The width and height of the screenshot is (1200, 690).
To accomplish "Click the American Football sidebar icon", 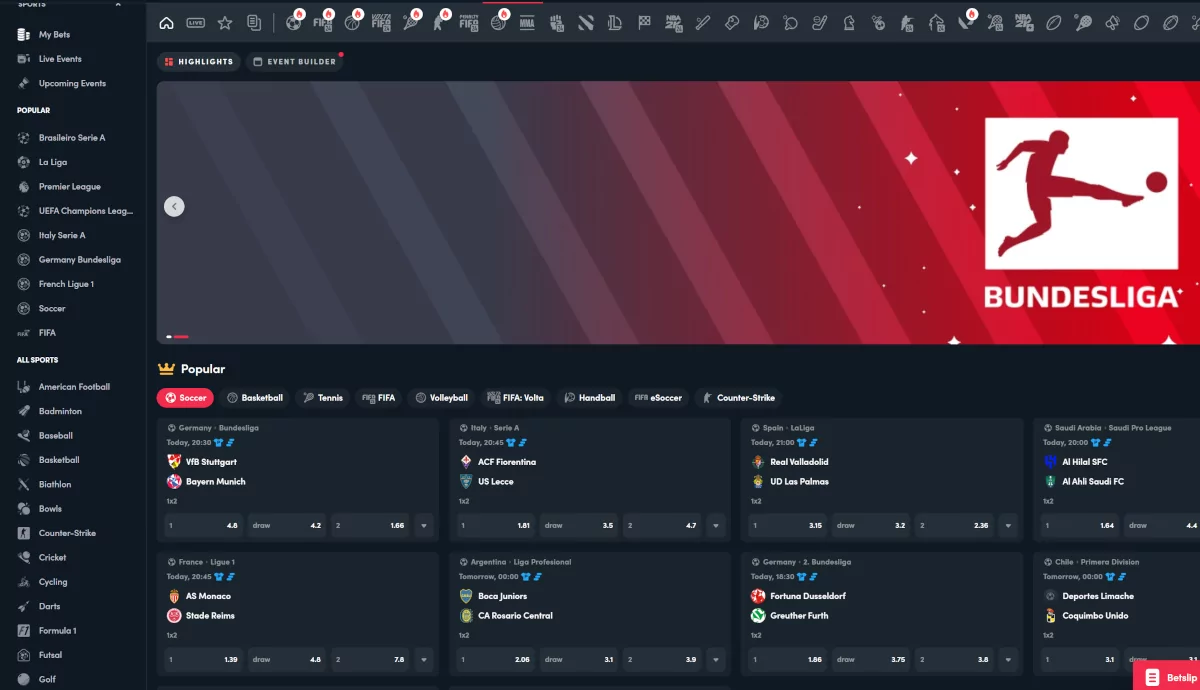I will (x=24, y=387).
